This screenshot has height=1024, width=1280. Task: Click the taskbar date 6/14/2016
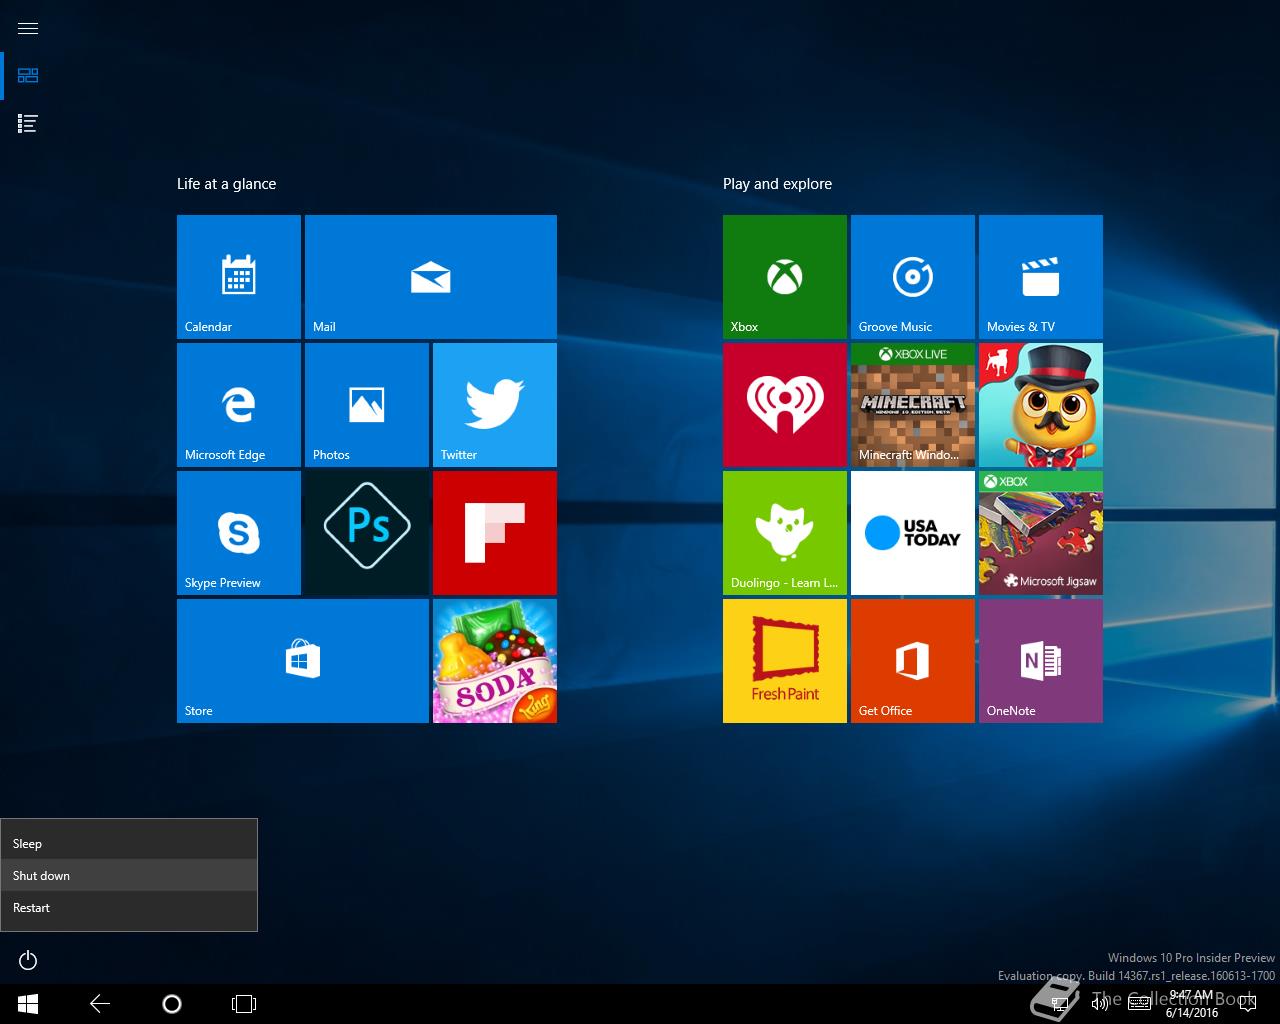coord(1191,1013)
